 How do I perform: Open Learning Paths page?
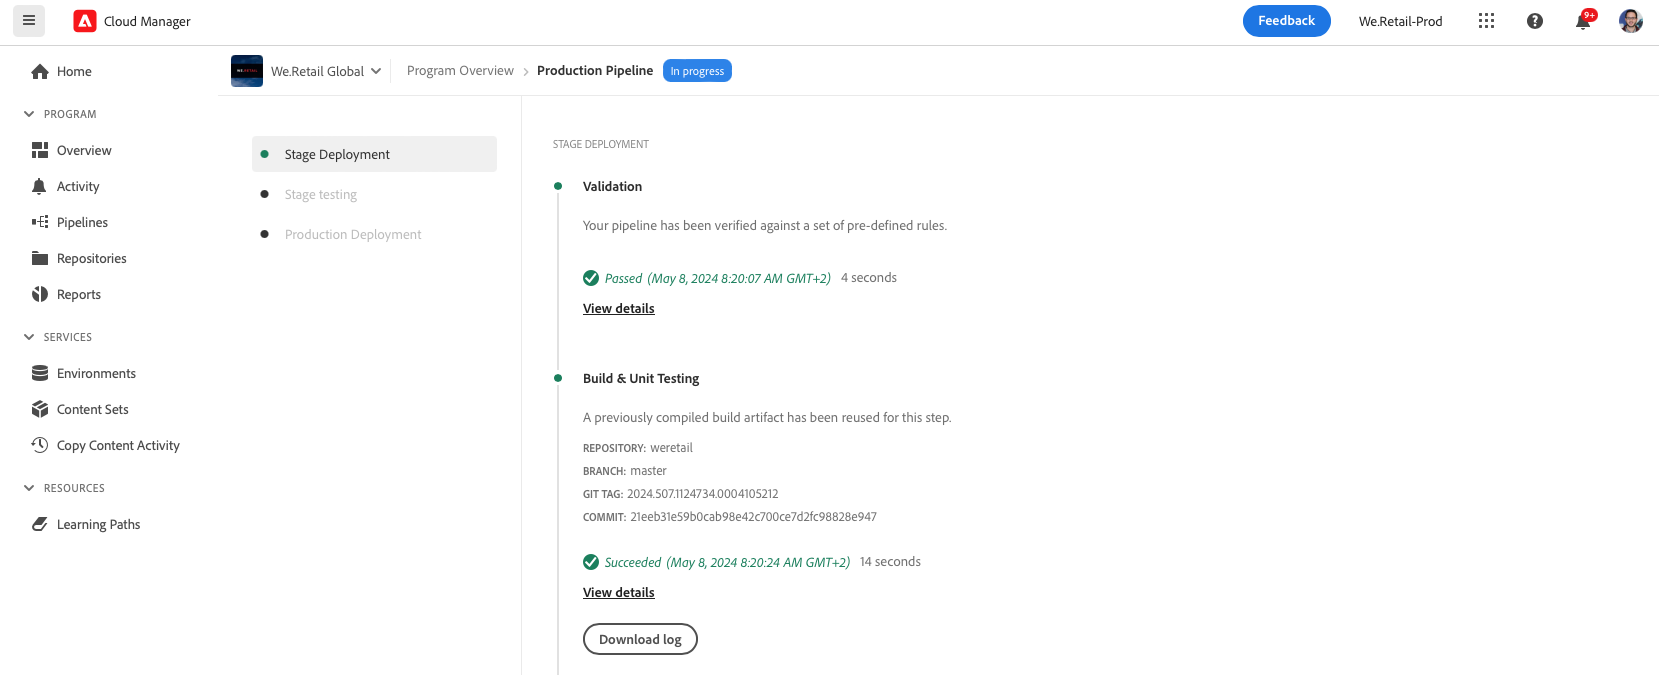tap(98, 524)
